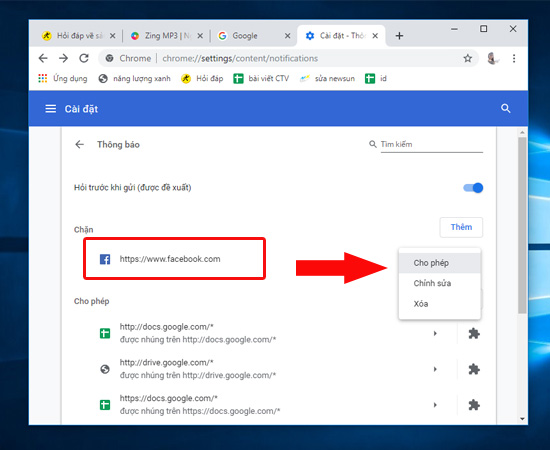Open the năng lượng xanh bookmark

point(135,79)
